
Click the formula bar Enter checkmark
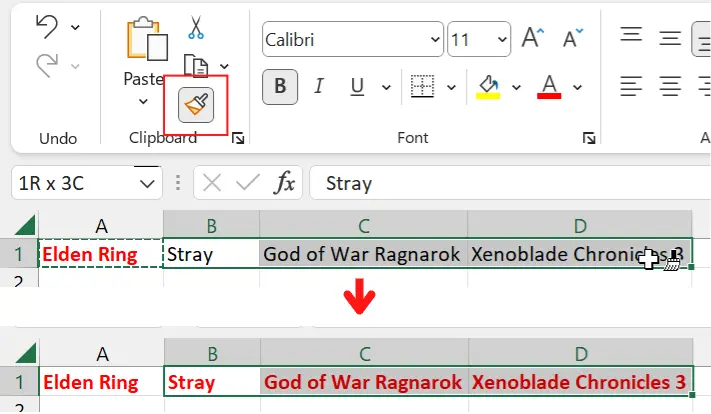pyautogui.click(x=248, y=183)
